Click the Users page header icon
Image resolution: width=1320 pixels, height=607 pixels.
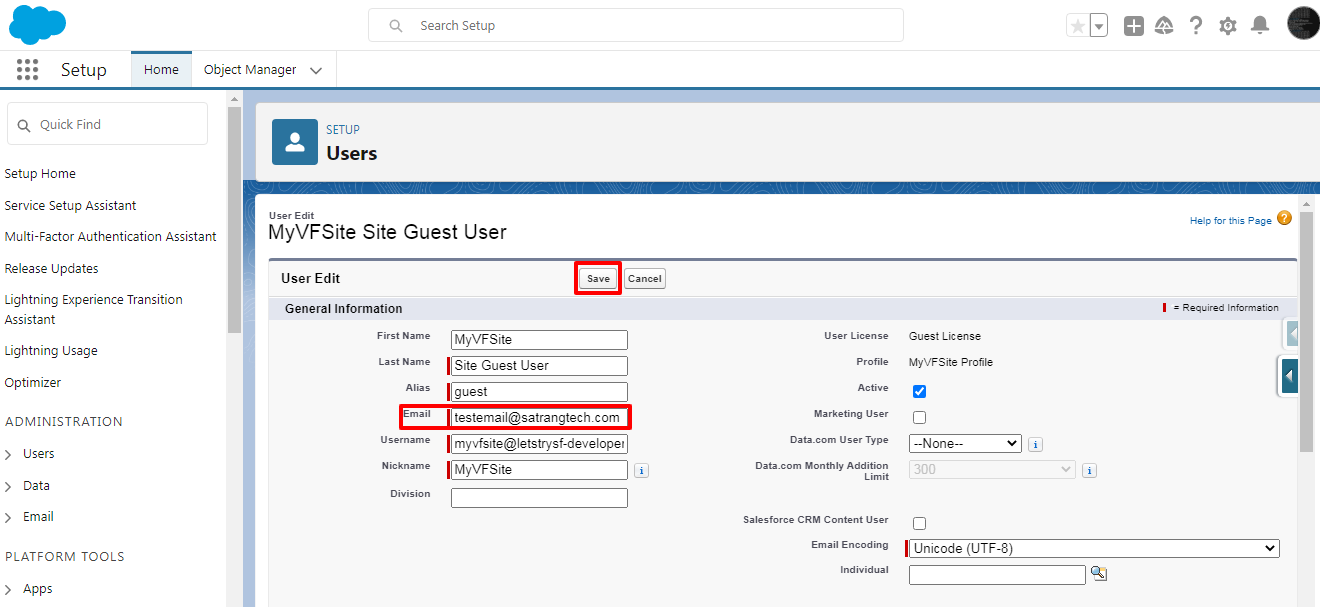click(295, 142)
